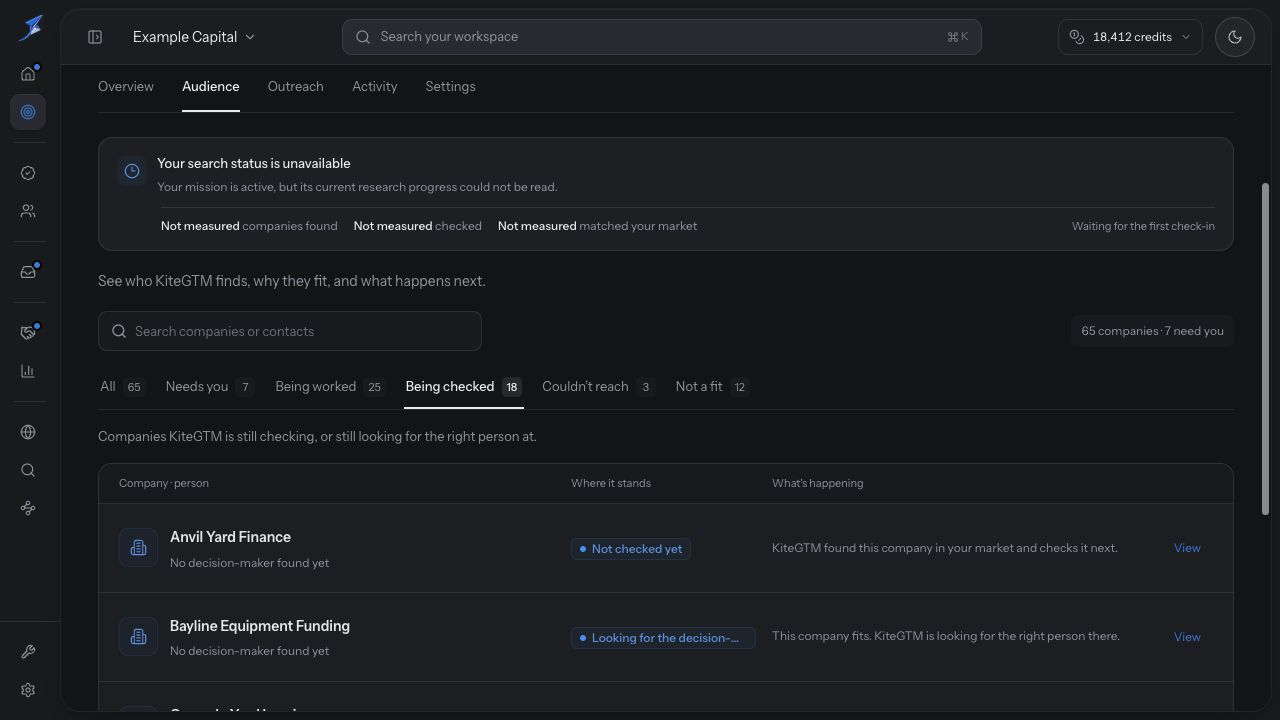
Task: Filter by Not a fit tab
Action: click(x=712, y=387)
